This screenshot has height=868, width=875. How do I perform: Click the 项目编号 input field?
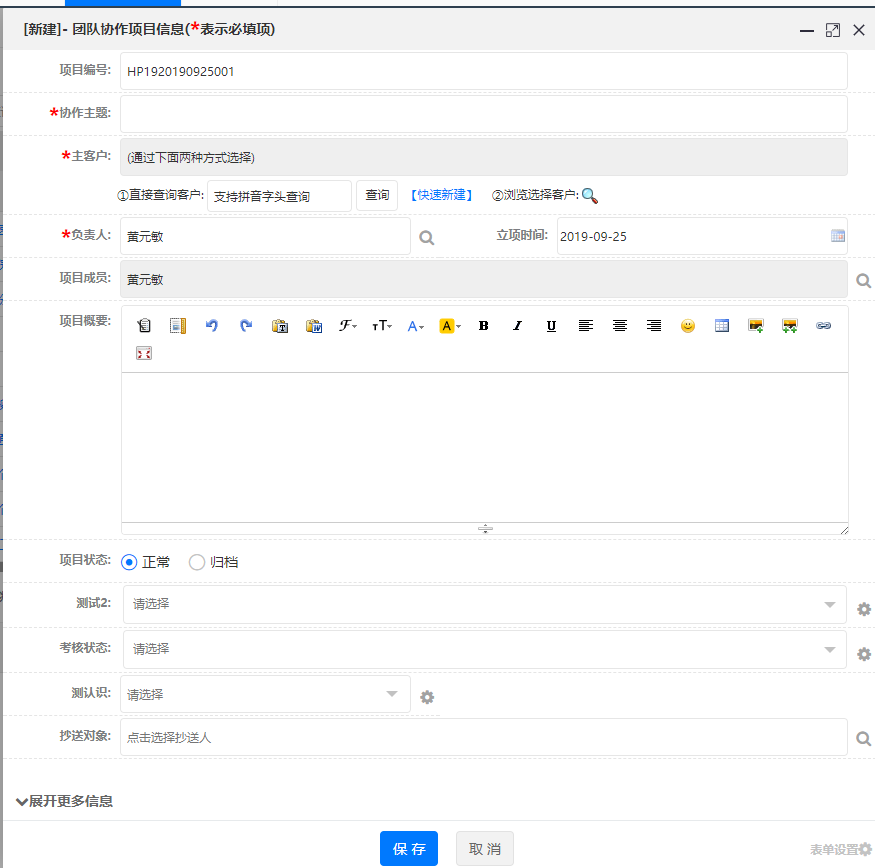tap(484, 71)
